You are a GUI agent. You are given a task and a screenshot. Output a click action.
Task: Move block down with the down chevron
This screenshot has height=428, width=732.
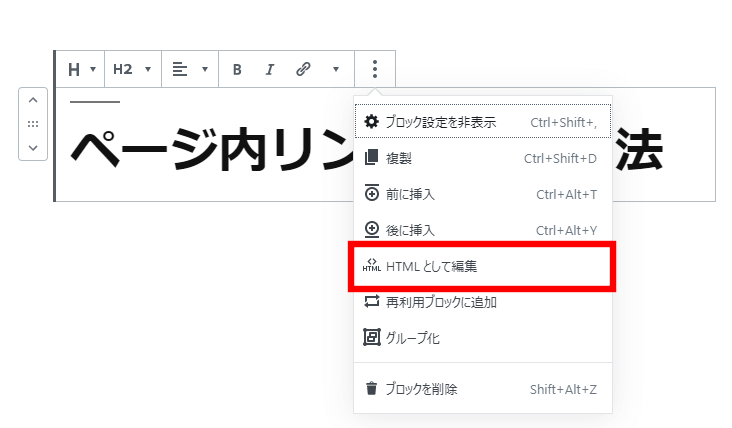pyautogui.click(x=32, y=147)
